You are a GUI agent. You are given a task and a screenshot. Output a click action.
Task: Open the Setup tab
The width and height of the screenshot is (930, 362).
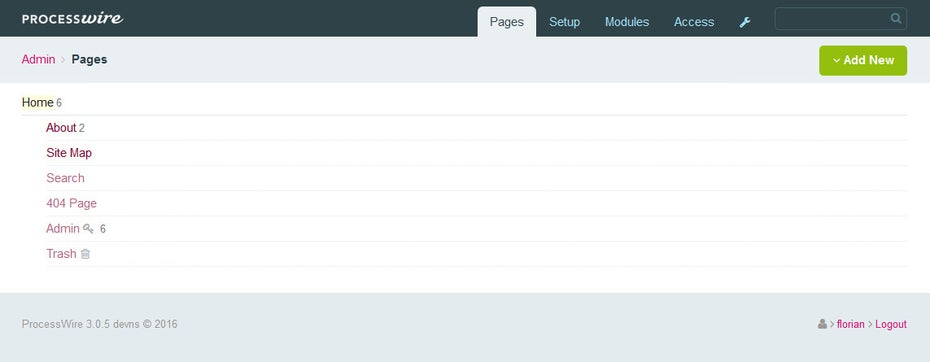(x=565, y=22)
